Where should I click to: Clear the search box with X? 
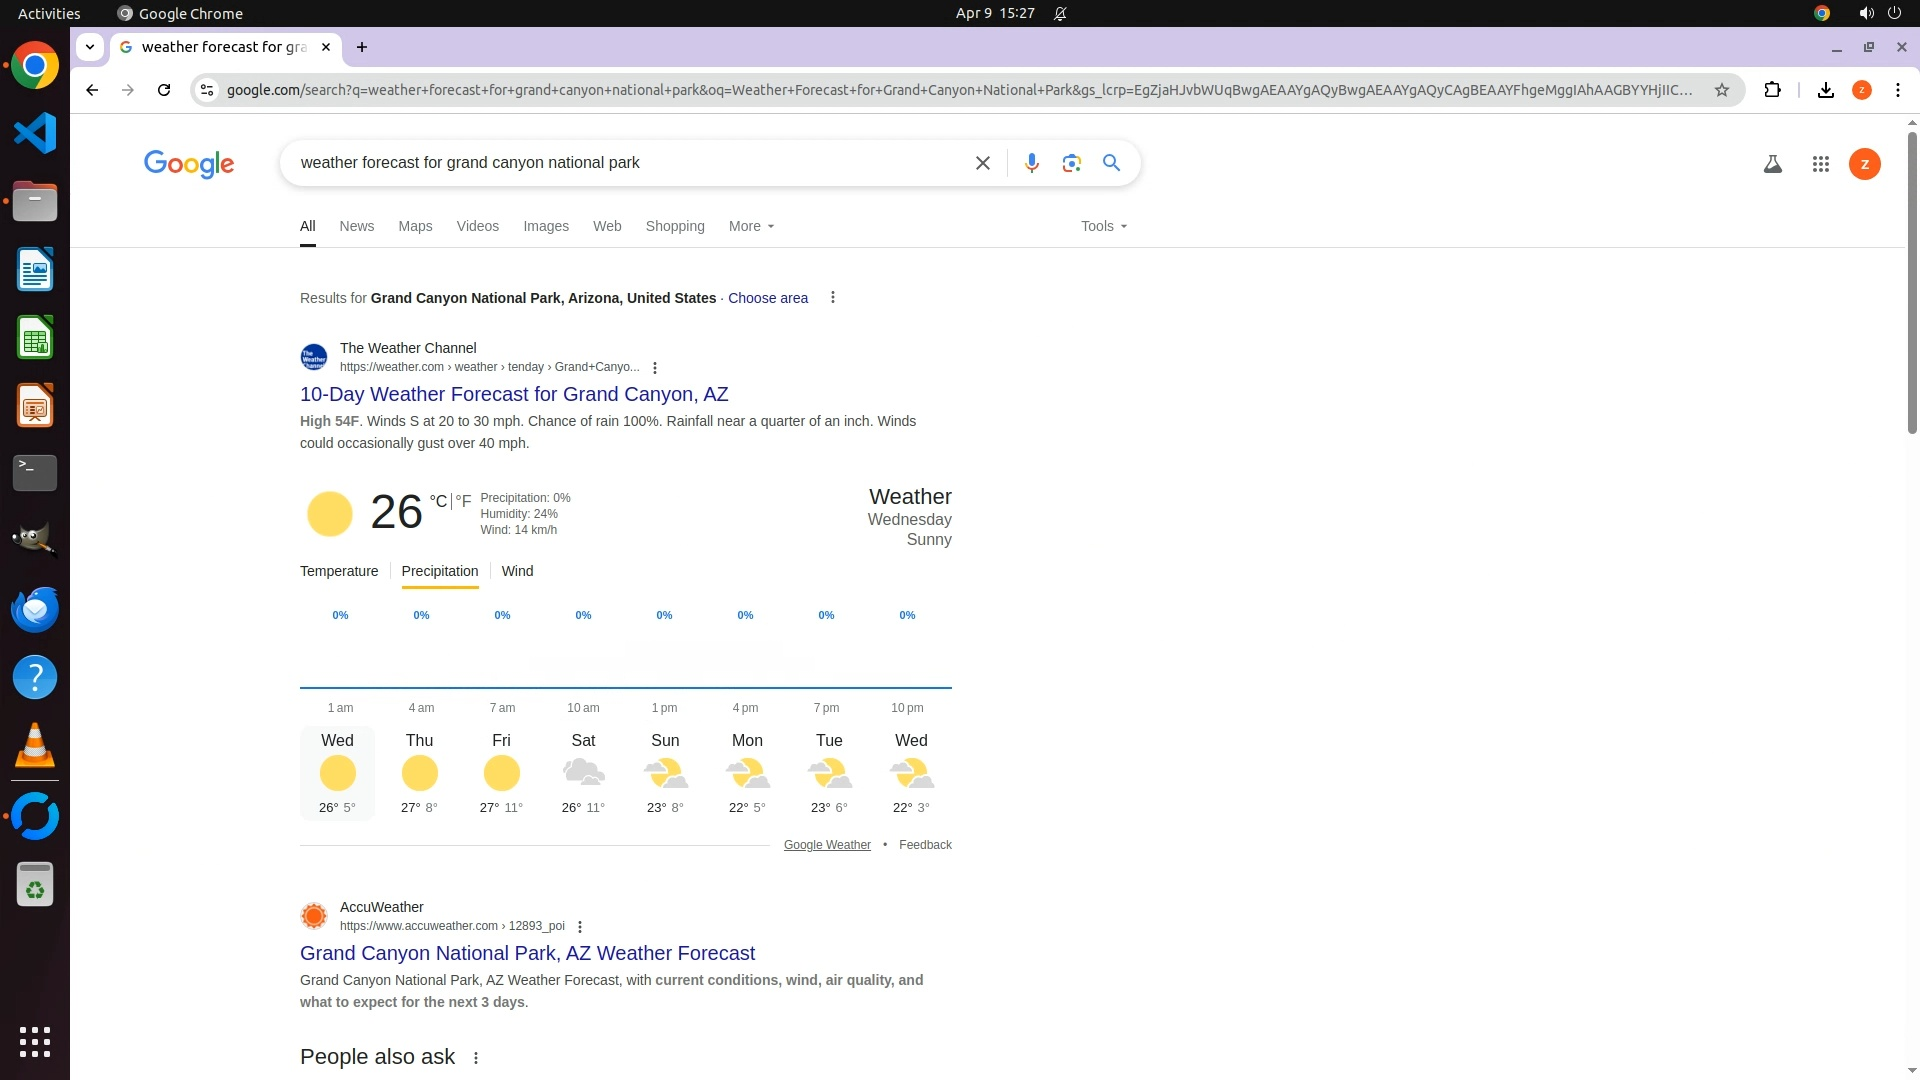pos(982,163)
